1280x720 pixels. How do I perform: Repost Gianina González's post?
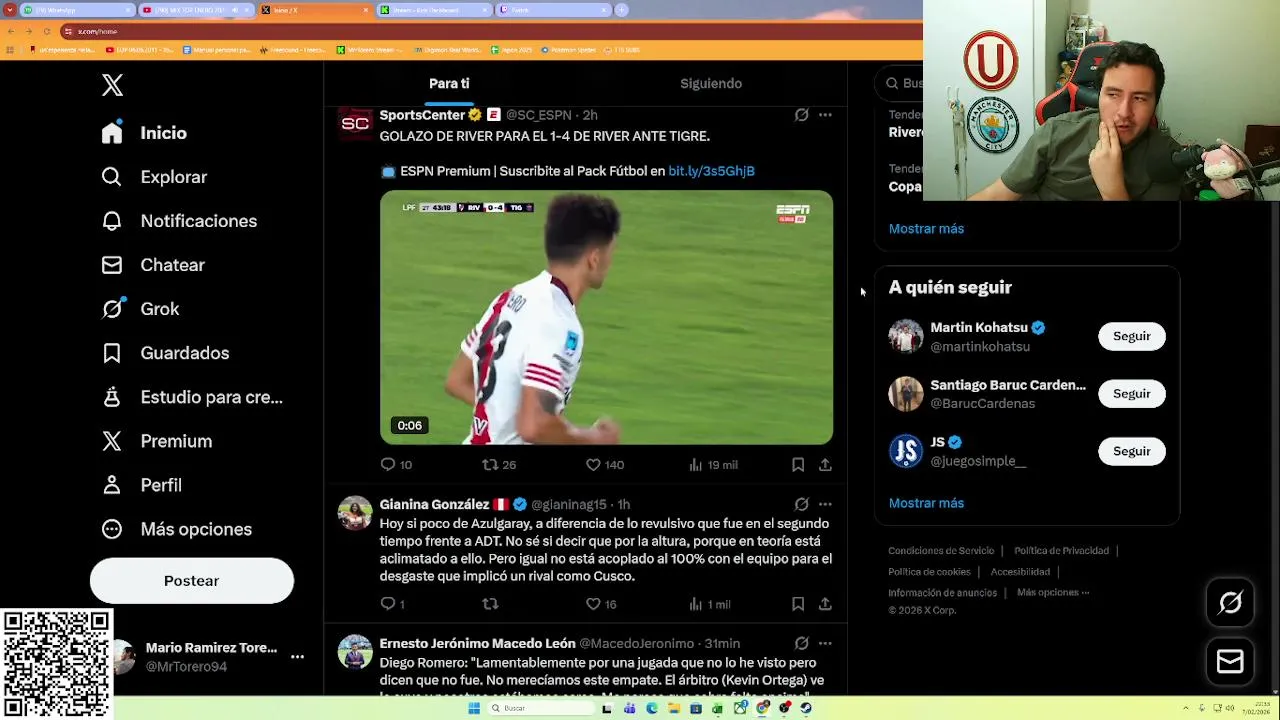point(490,604)
